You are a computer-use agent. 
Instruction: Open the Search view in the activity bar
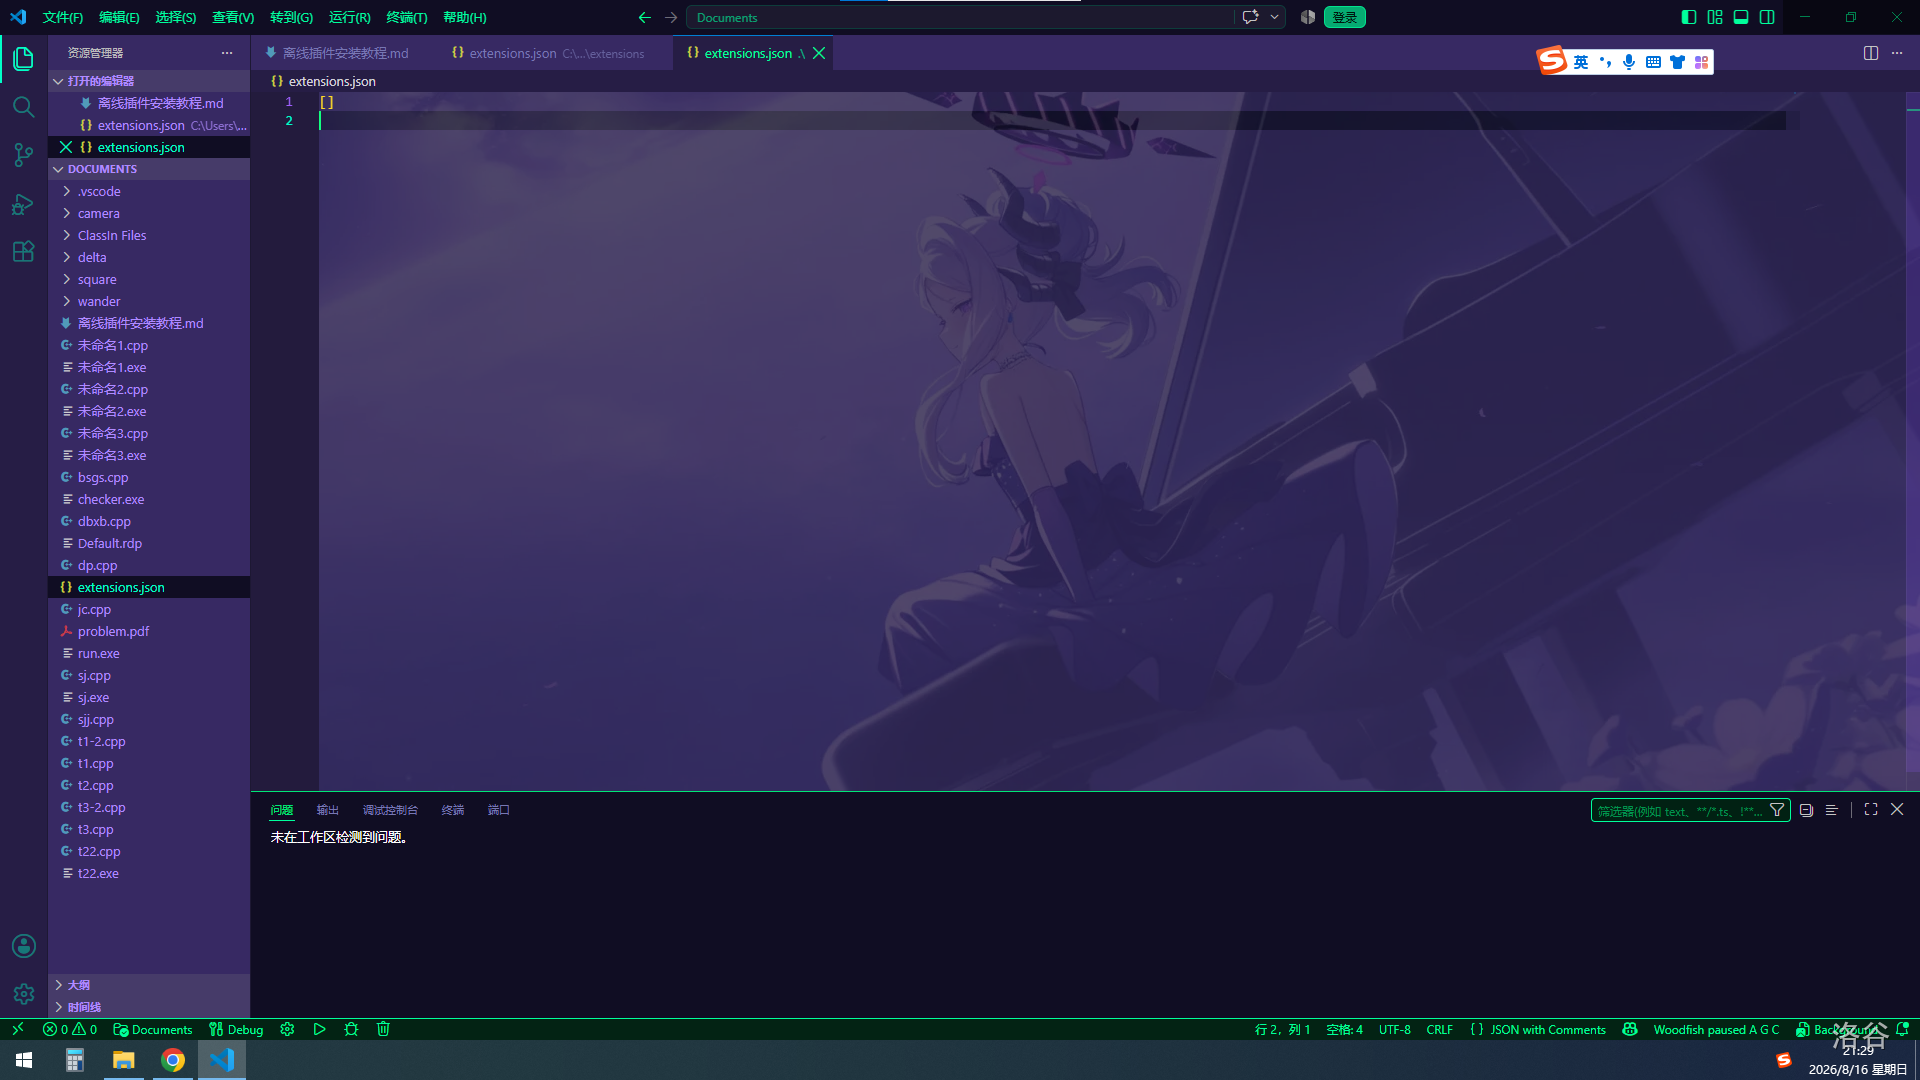24,107
